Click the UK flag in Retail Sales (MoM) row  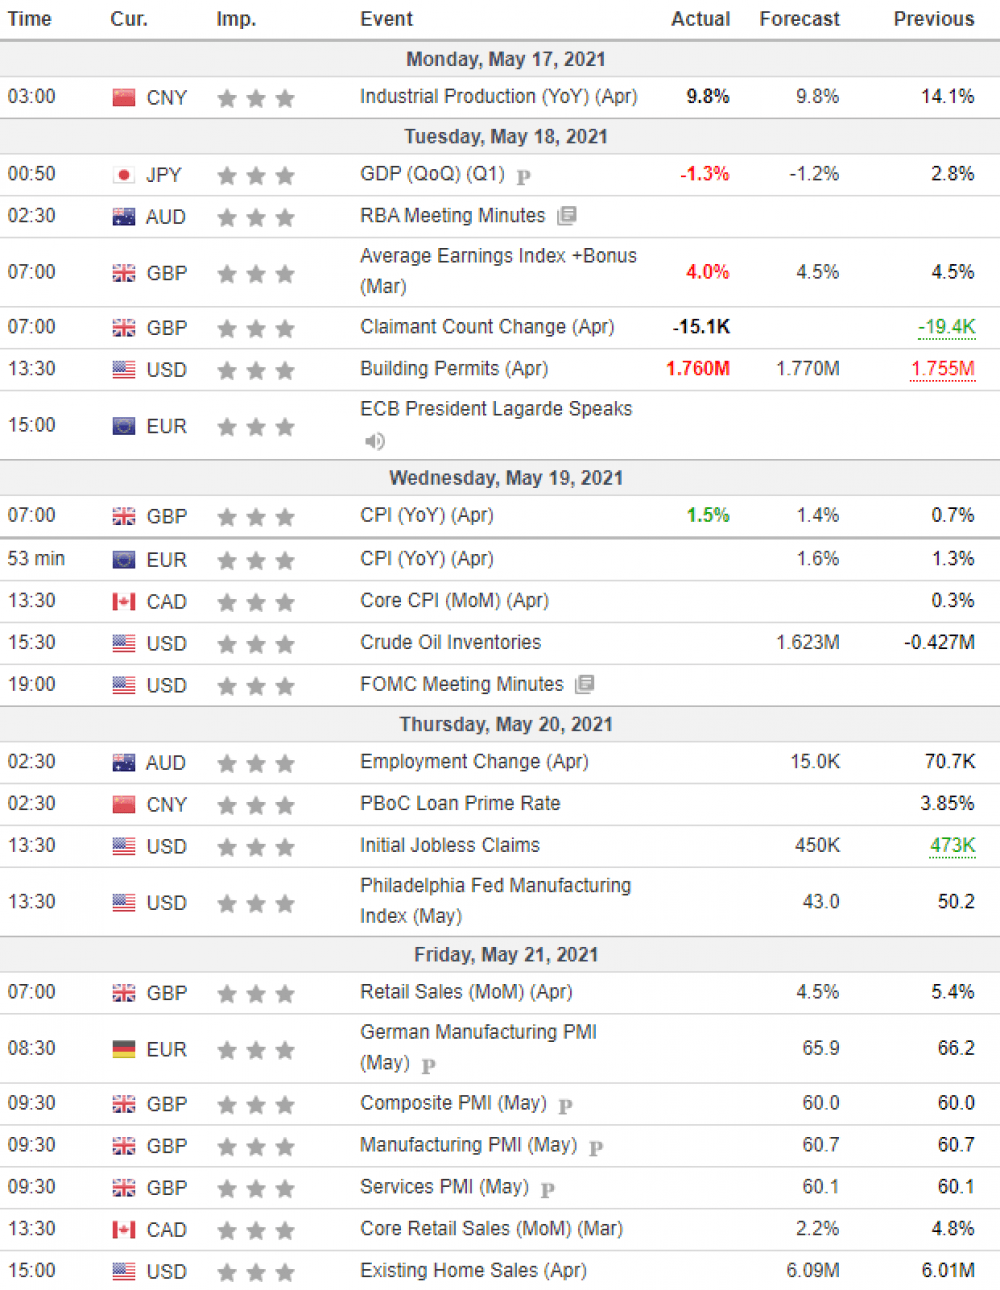click(x=124, y=993)
